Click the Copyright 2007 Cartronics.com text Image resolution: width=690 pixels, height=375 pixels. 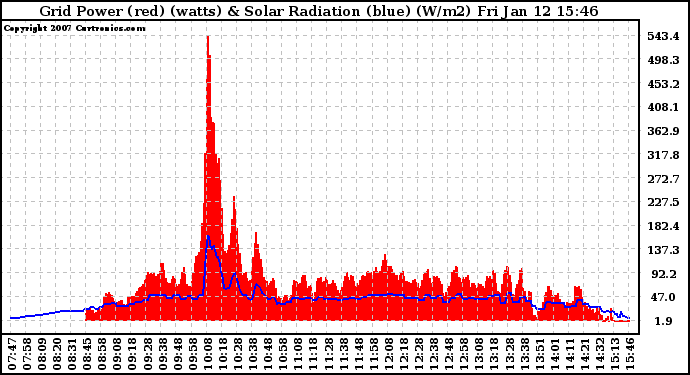[74, 28]
